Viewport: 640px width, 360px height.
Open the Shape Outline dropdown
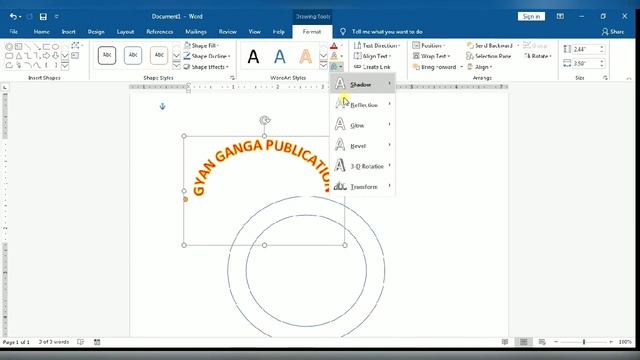(x=207, y=56)
